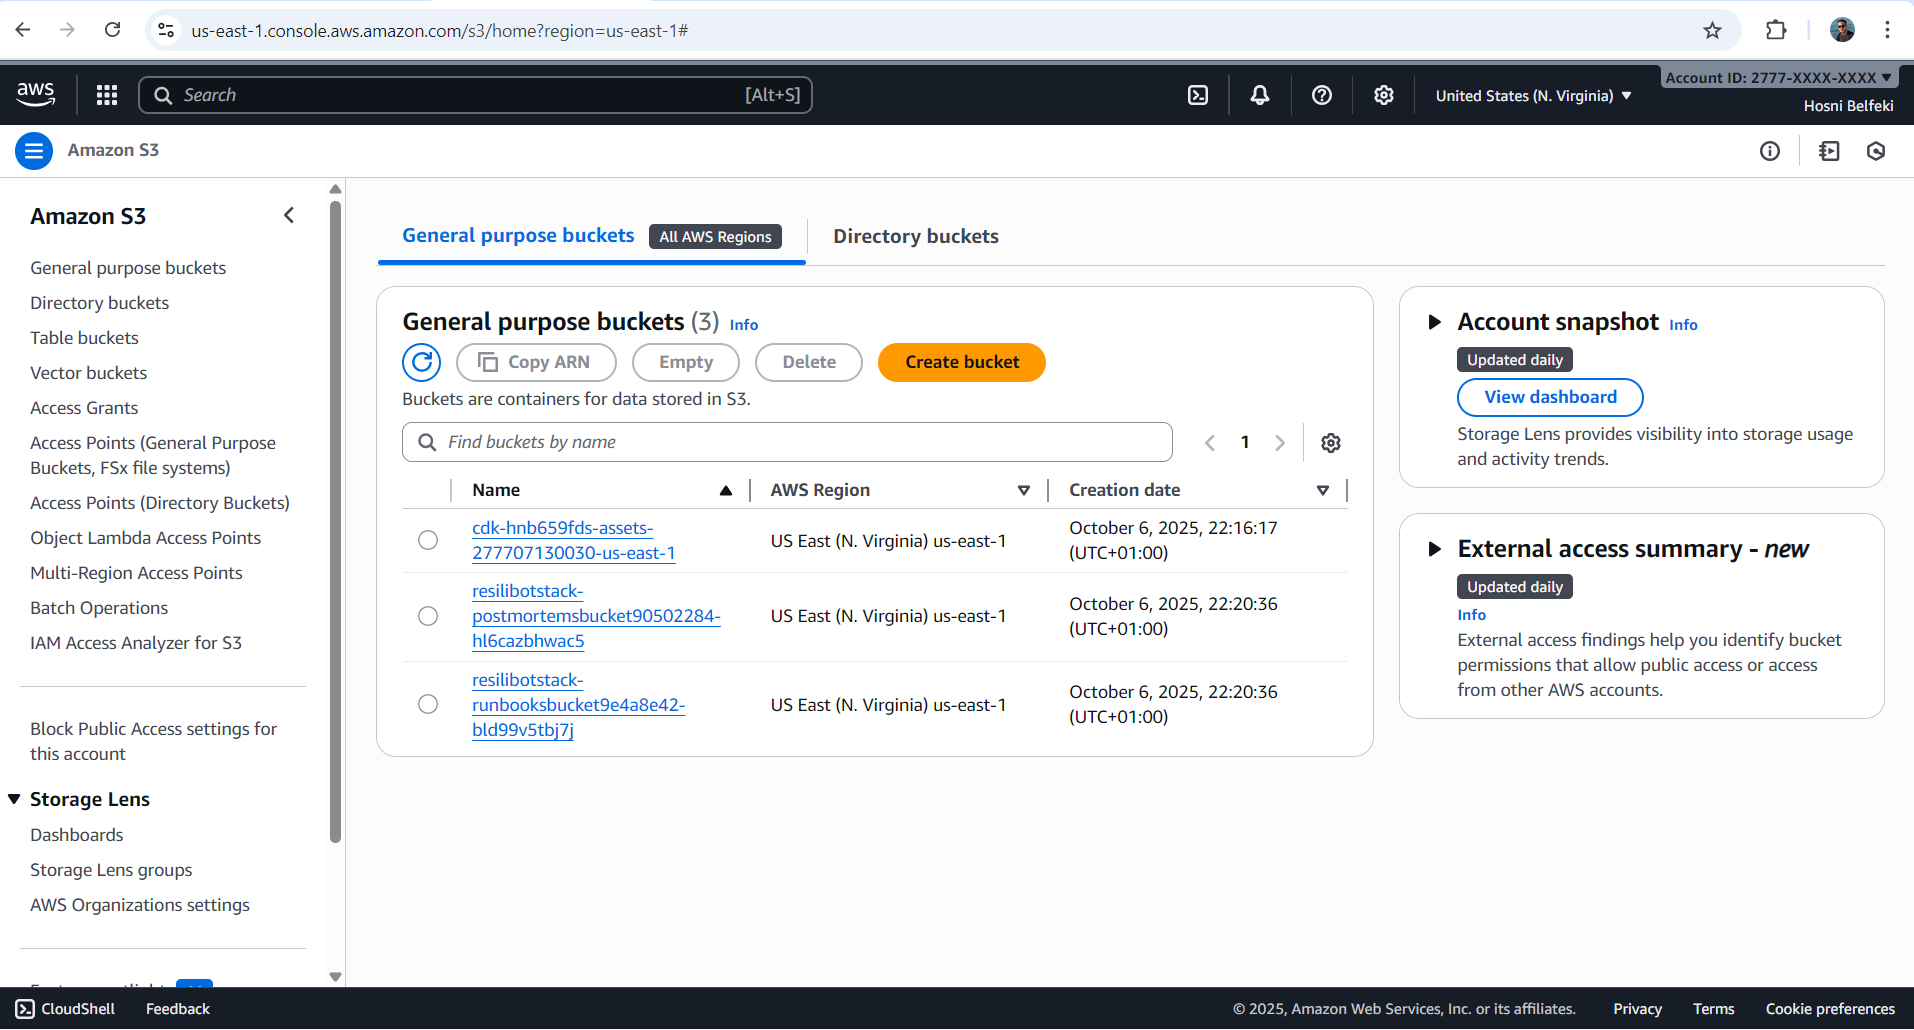Open Storage Lens Dashboards in sidebar

(77, 835)
